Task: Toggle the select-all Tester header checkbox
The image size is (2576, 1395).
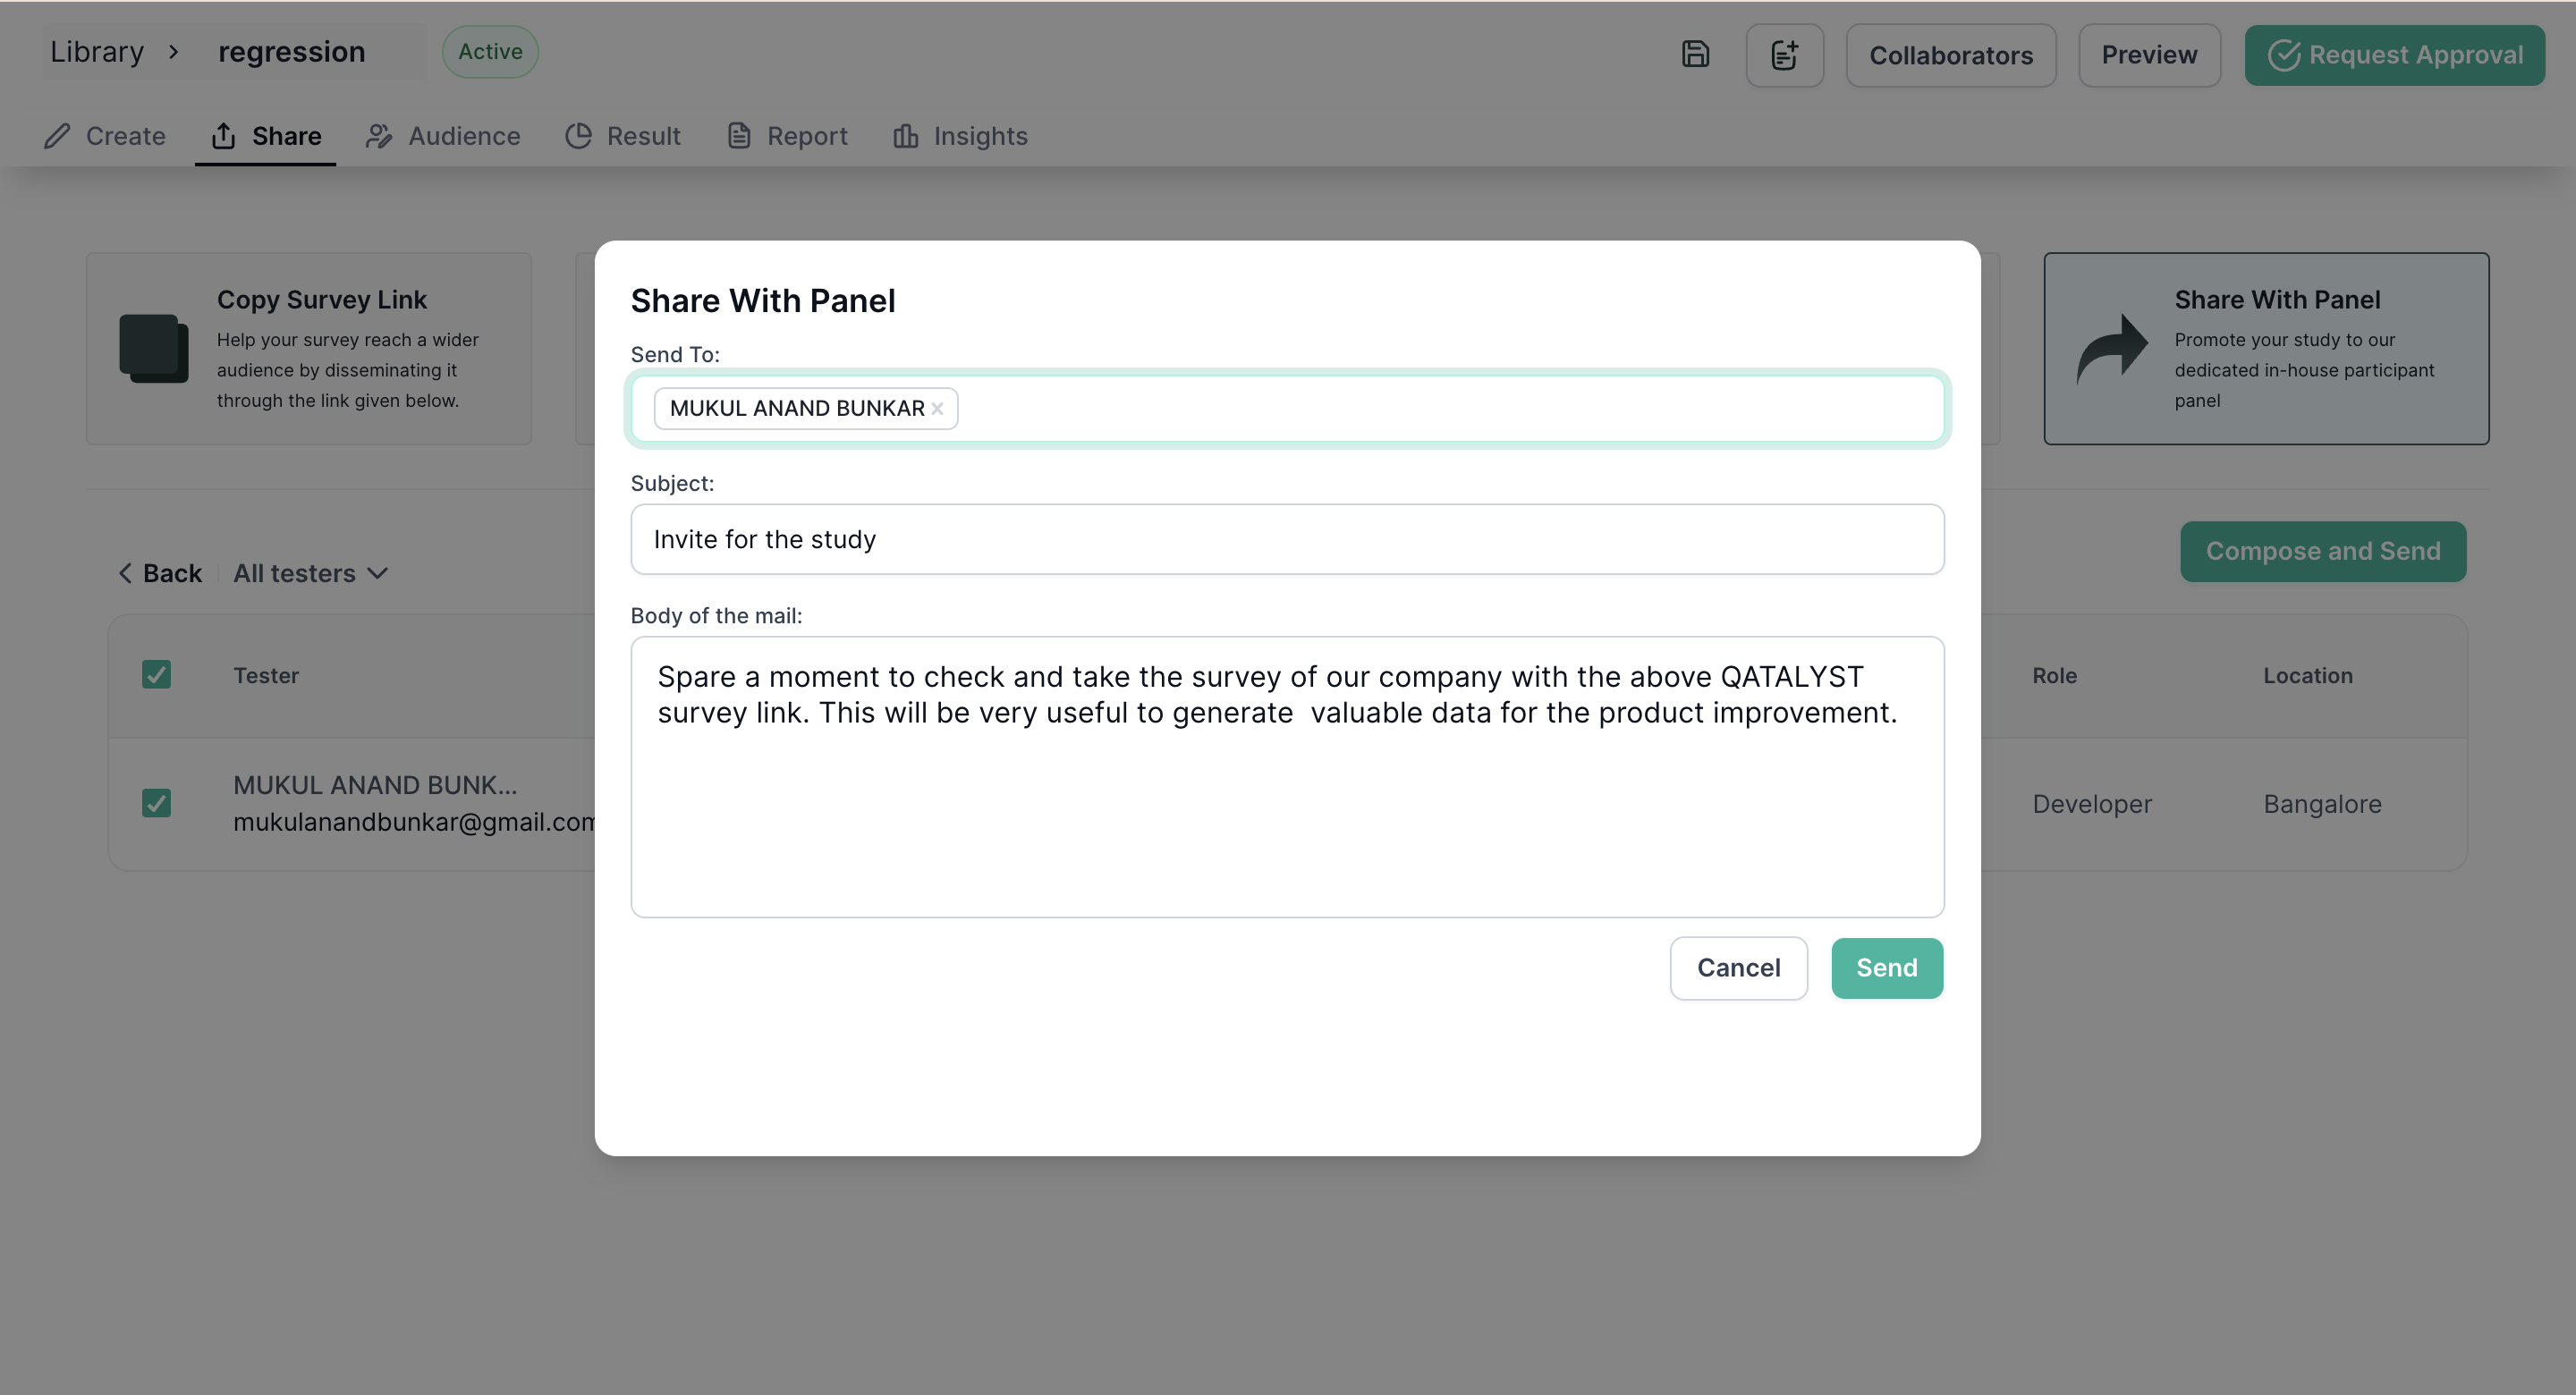Action: tap(156, 674)
